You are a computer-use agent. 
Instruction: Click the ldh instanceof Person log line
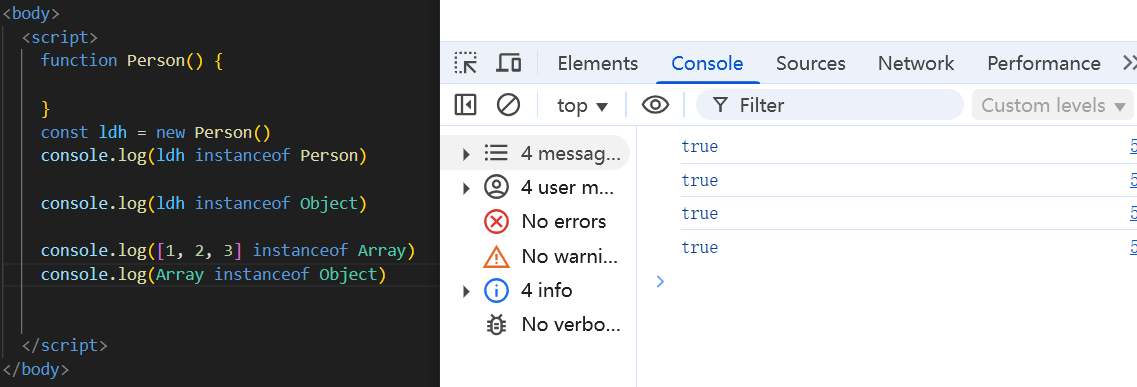click(x=204, y=155)
